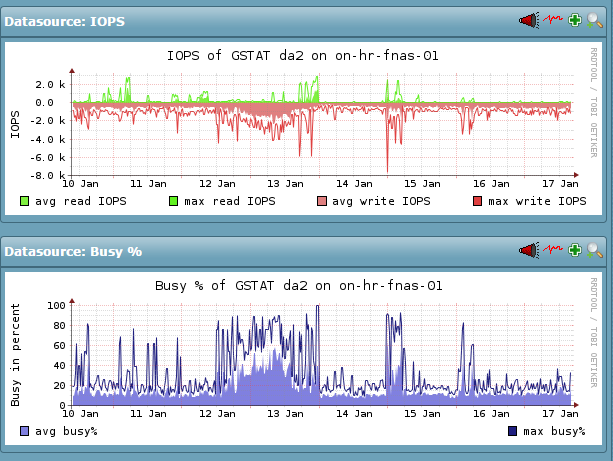This screenshot has width=613, height=461.
Task: Click the 'max read IOPS' legend text
Action: coord(230,201)
